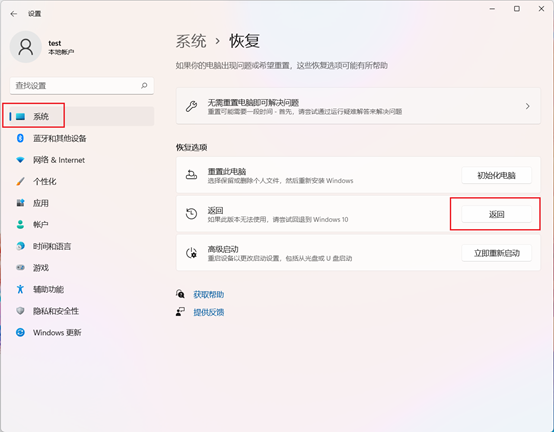
Task: Click the system monitor icon in sidebar
Action: click(20, 116)
